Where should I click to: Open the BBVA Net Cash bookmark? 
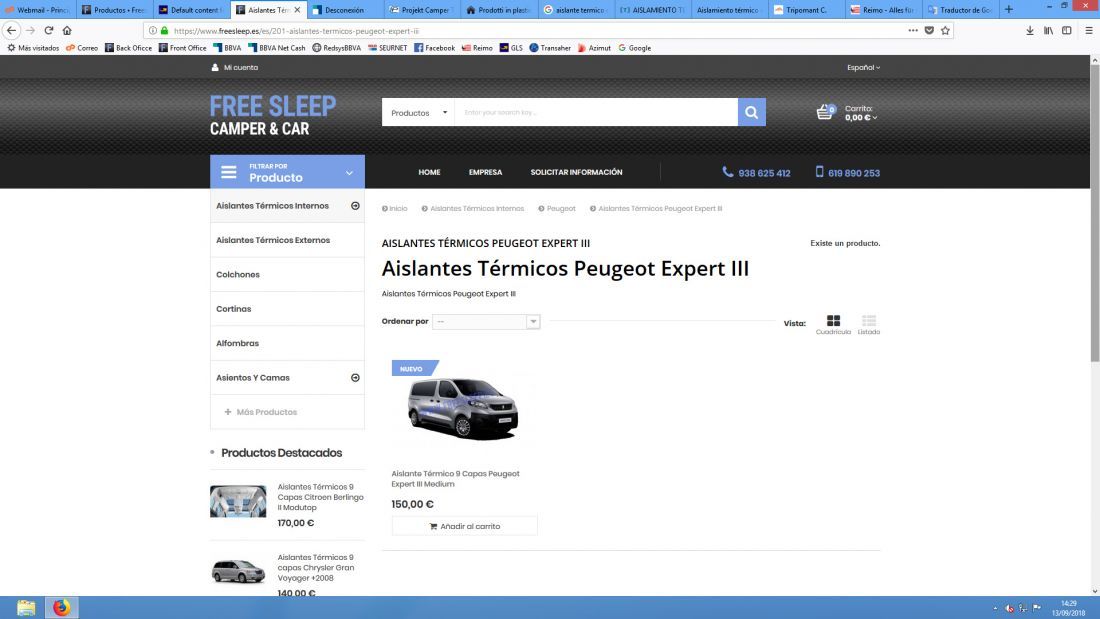pos(276,48)
